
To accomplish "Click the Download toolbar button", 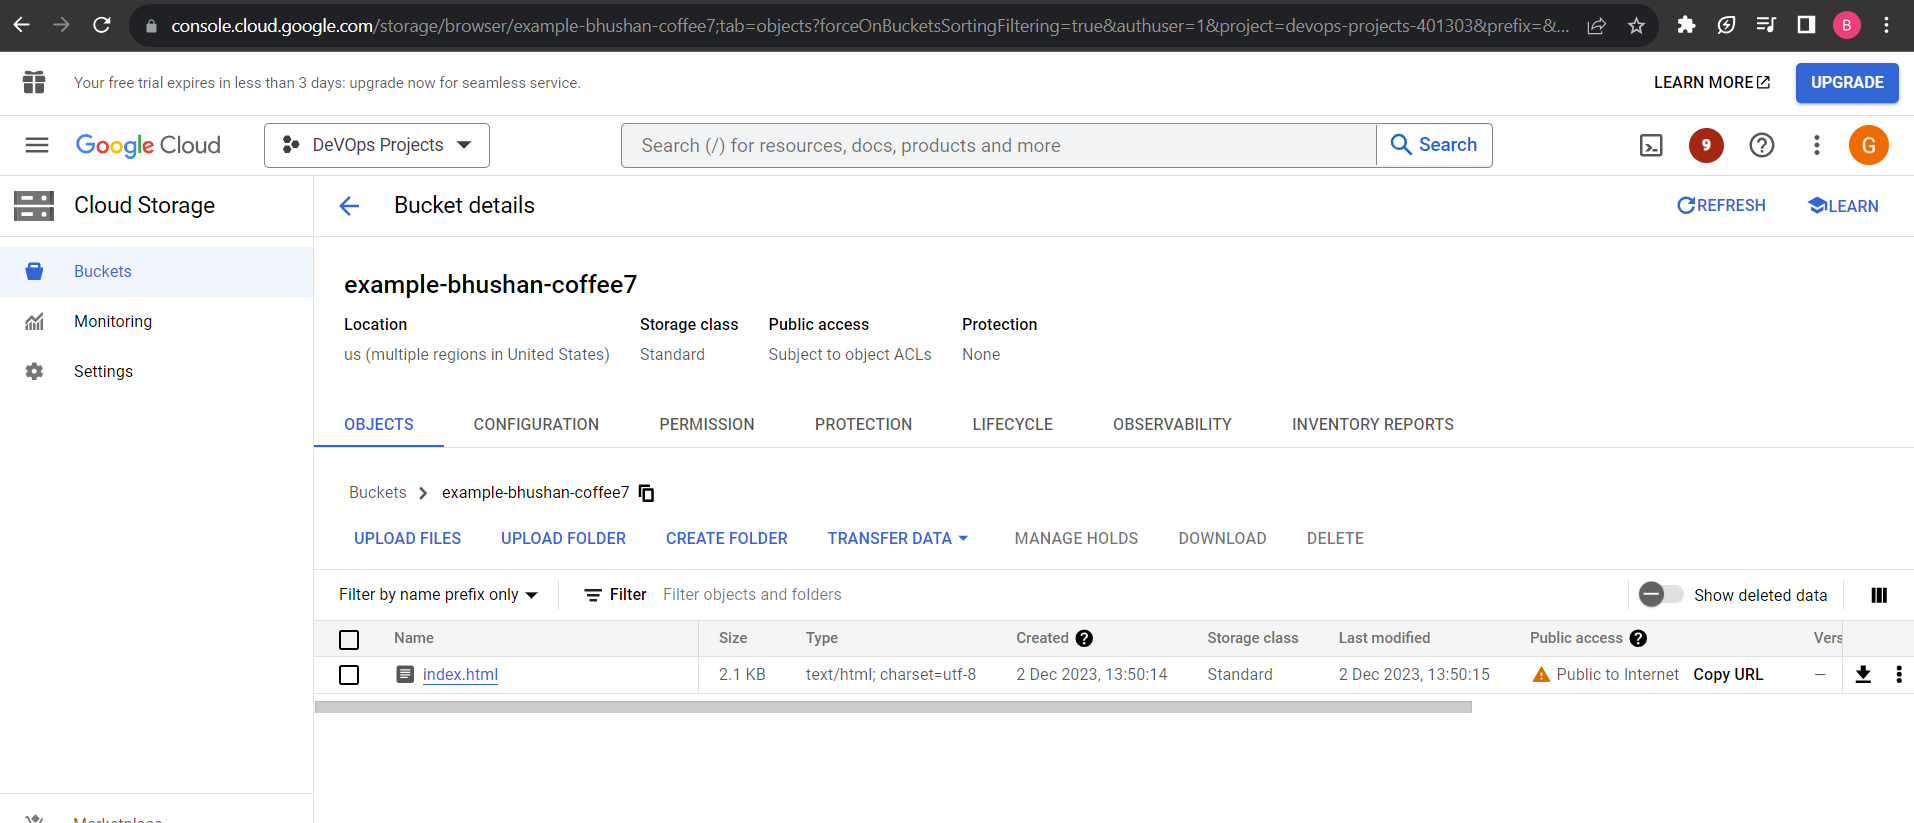I will (x=1222, y=538).
